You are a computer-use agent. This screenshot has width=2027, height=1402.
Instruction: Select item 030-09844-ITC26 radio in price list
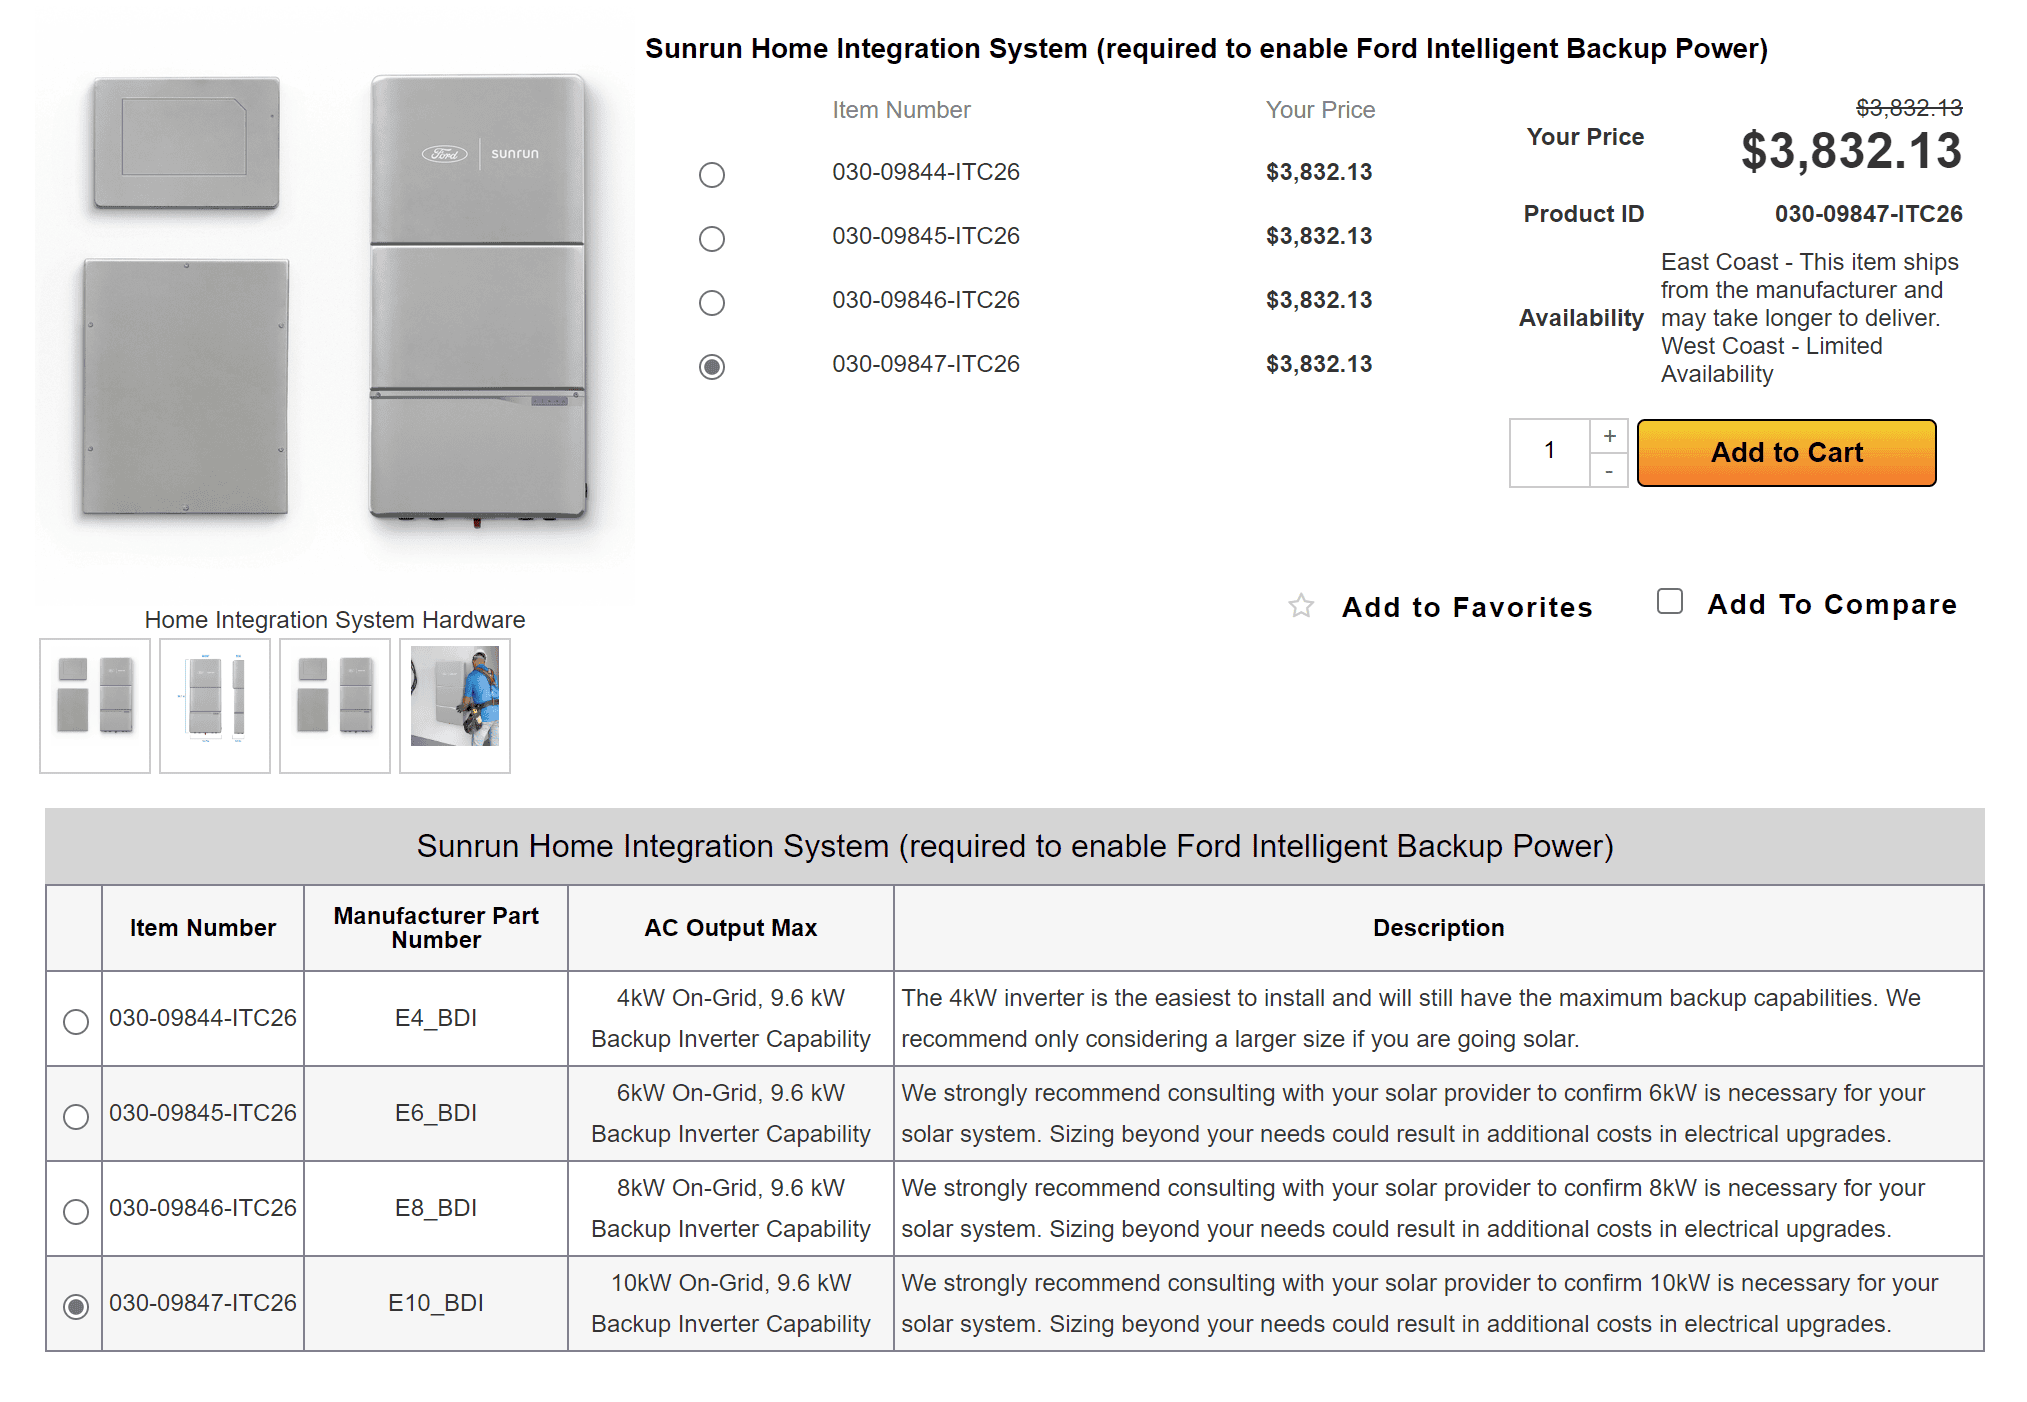click(712, 175)
